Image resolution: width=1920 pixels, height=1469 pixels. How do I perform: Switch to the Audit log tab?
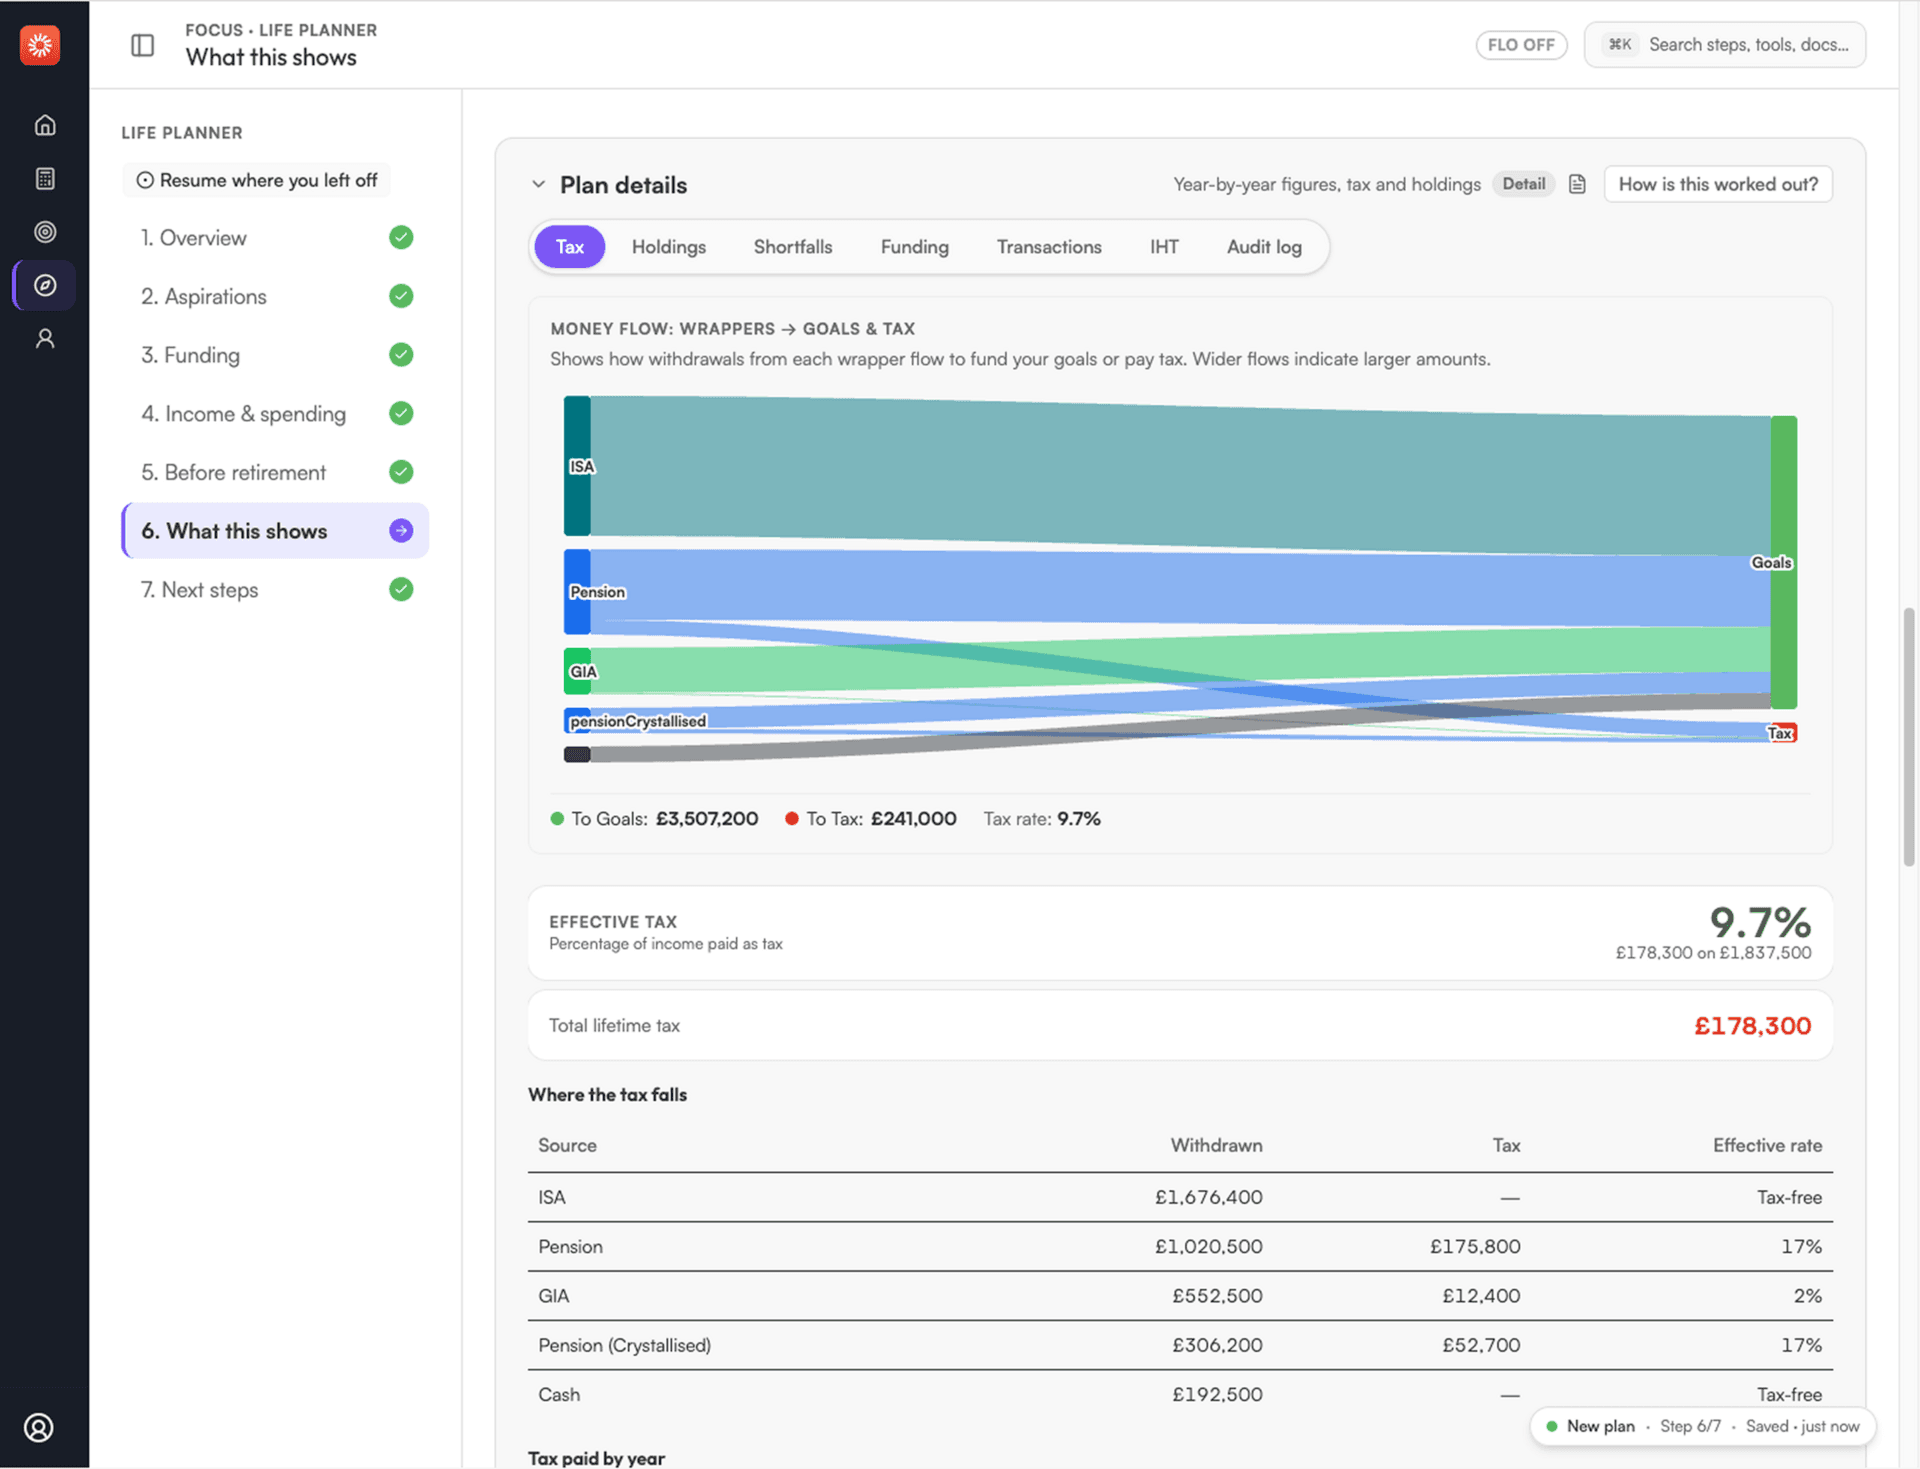[1264, 247]
